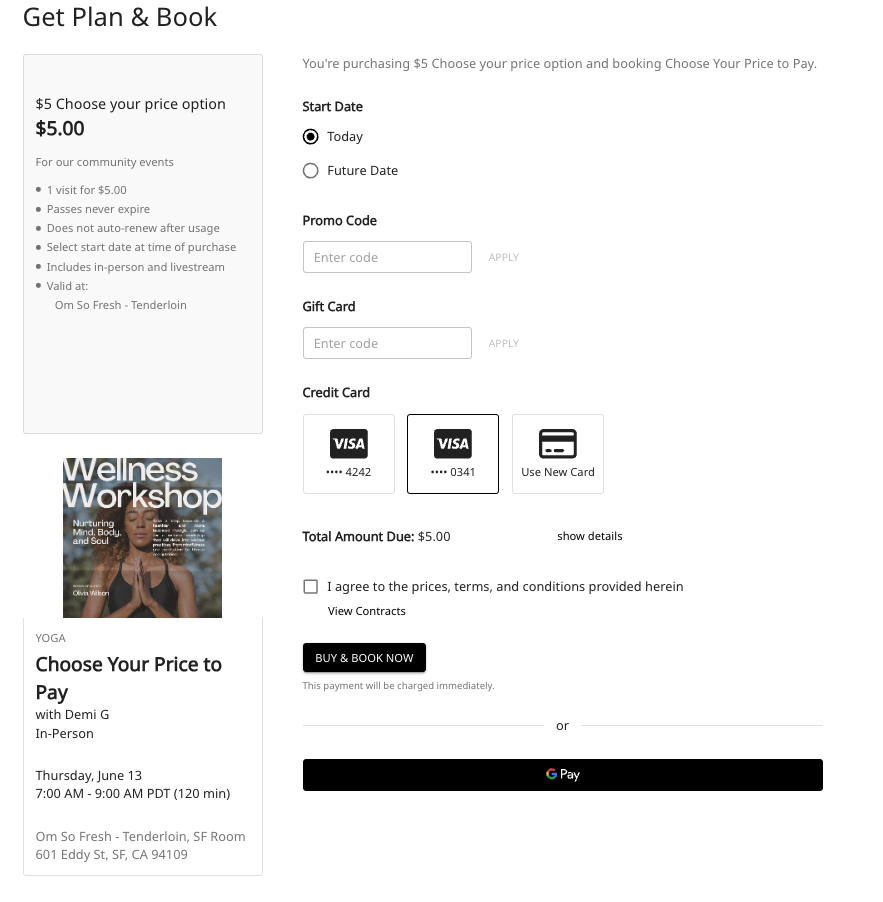This screenshot has height=902, width=883.
Task: Click the Buy & Book Now button
Action: tap(364, 658)
